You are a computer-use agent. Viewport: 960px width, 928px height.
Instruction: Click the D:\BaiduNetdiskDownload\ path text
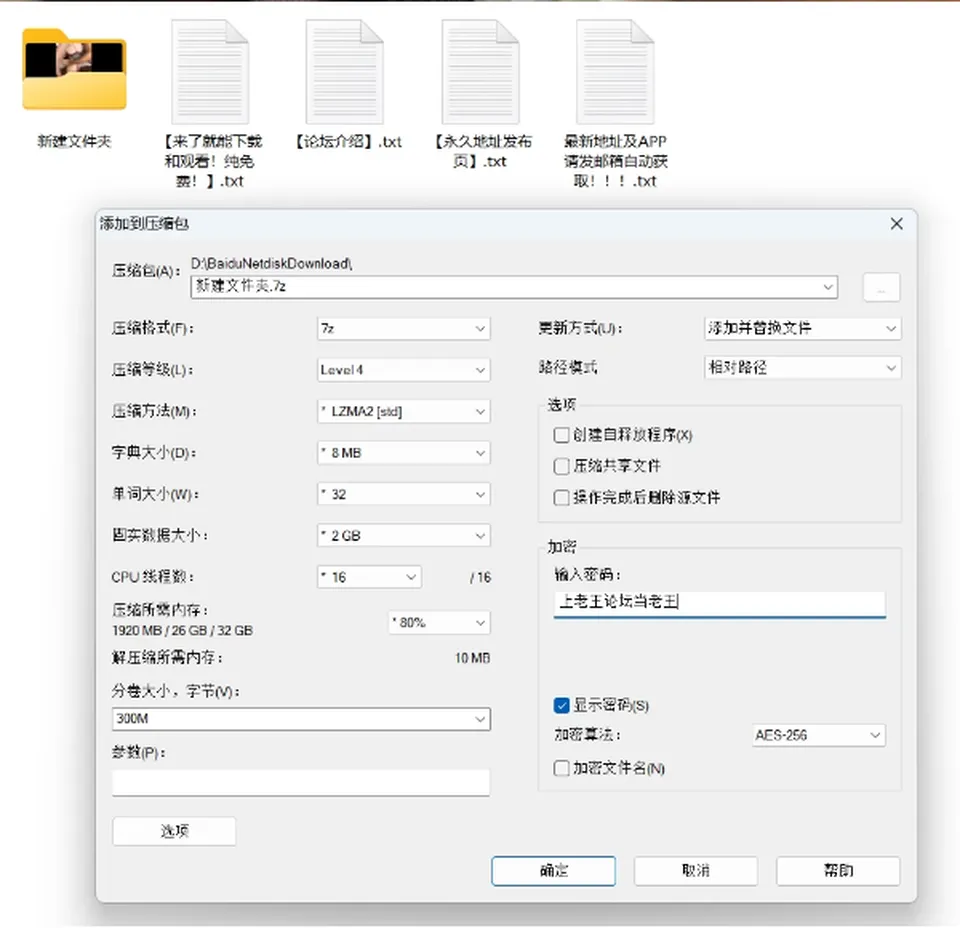(271, 263)
